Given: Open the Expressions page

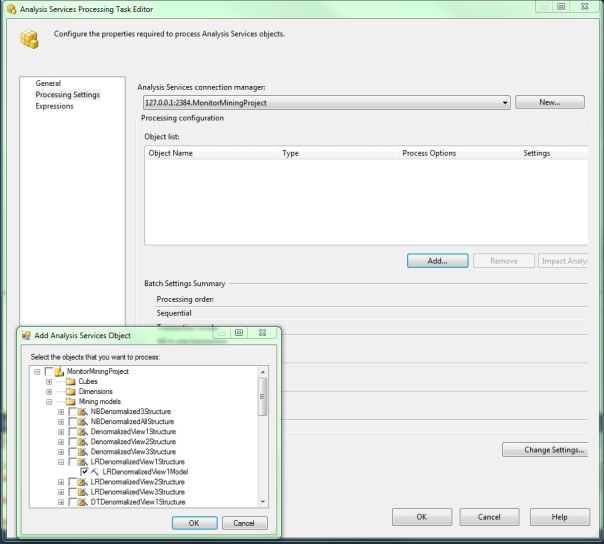Looking at the screenshot, I should [54, 106].
